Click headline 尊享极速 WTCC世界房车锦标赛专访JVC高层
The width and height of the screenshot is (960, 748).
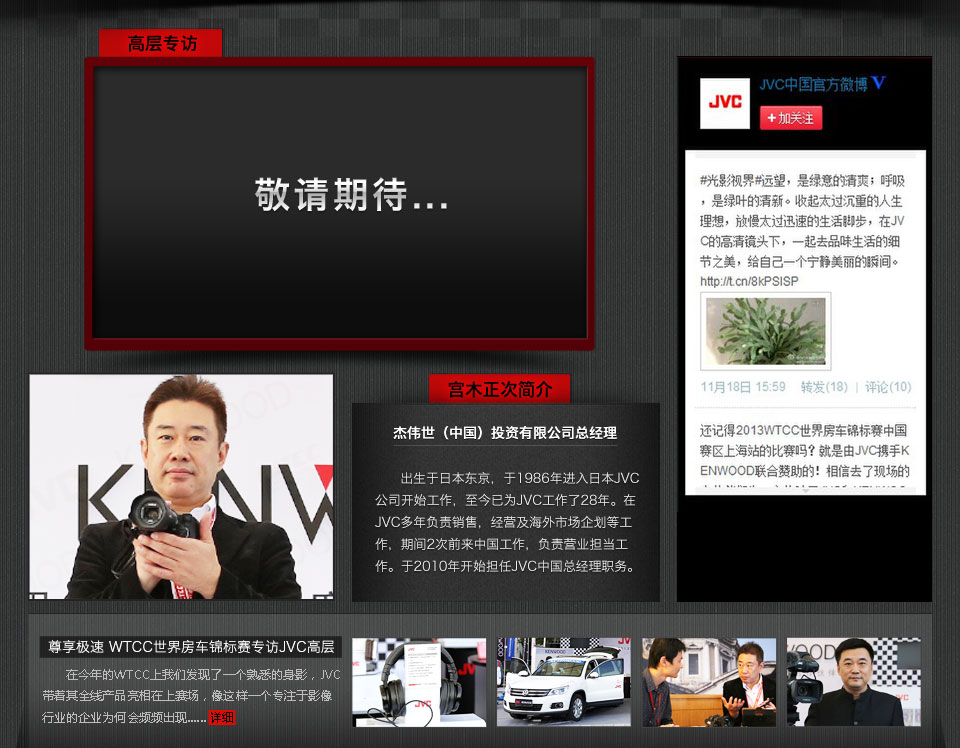[191, 647]
